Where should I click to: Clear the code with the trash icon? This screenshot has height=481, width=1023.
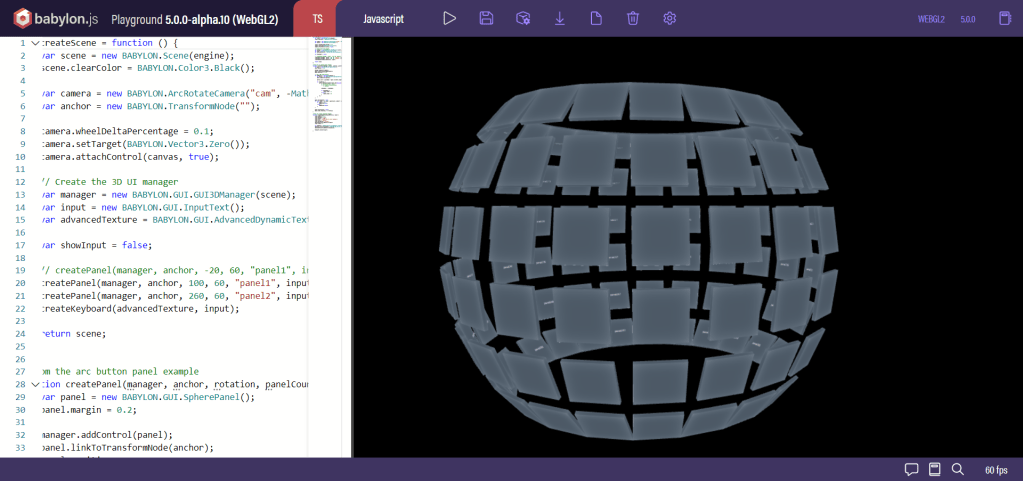[633, 19]
